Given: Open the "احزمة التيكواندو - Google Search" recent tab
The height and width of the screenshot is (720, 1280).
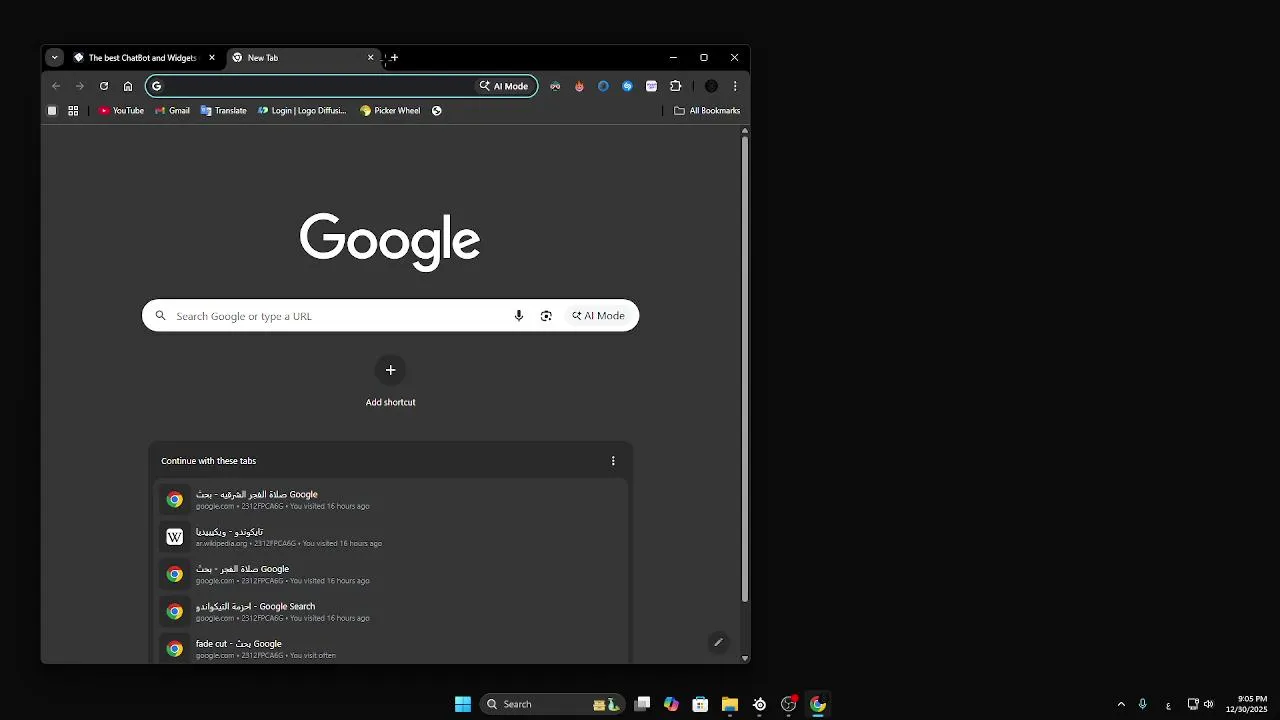Looking at the screenshot, I should pos(390,612).
